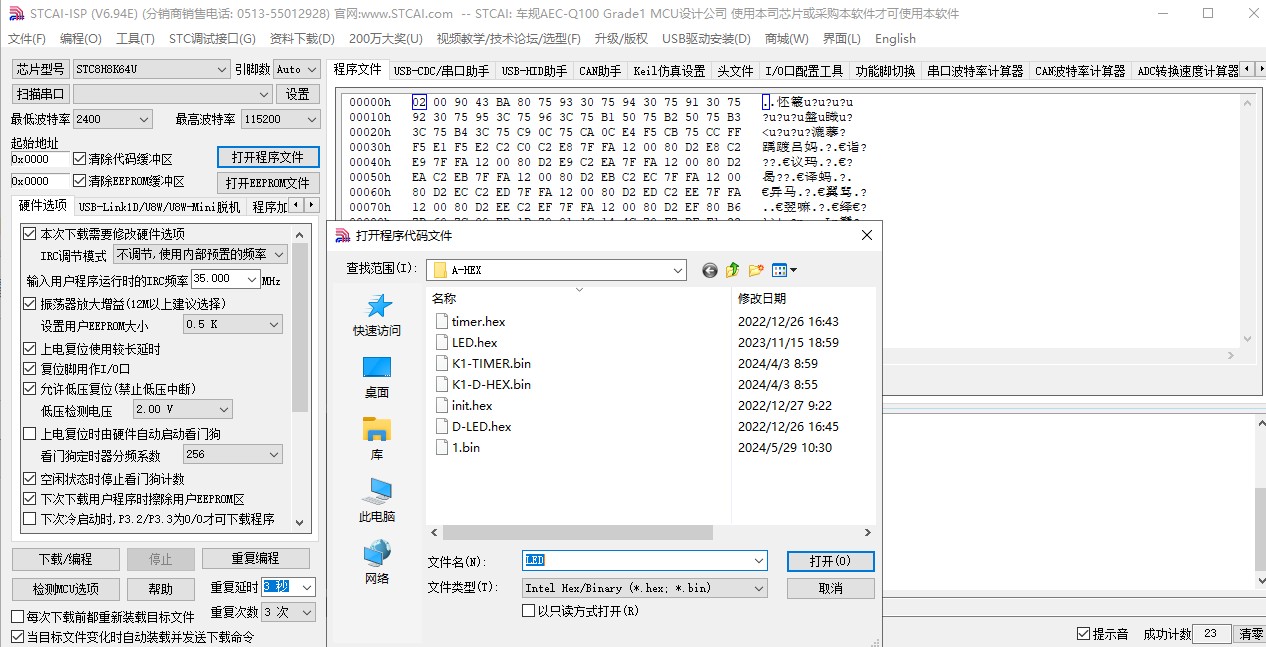
Task: Toggle 振荡器放大增益 checkbox
Action: coord(29,303)
